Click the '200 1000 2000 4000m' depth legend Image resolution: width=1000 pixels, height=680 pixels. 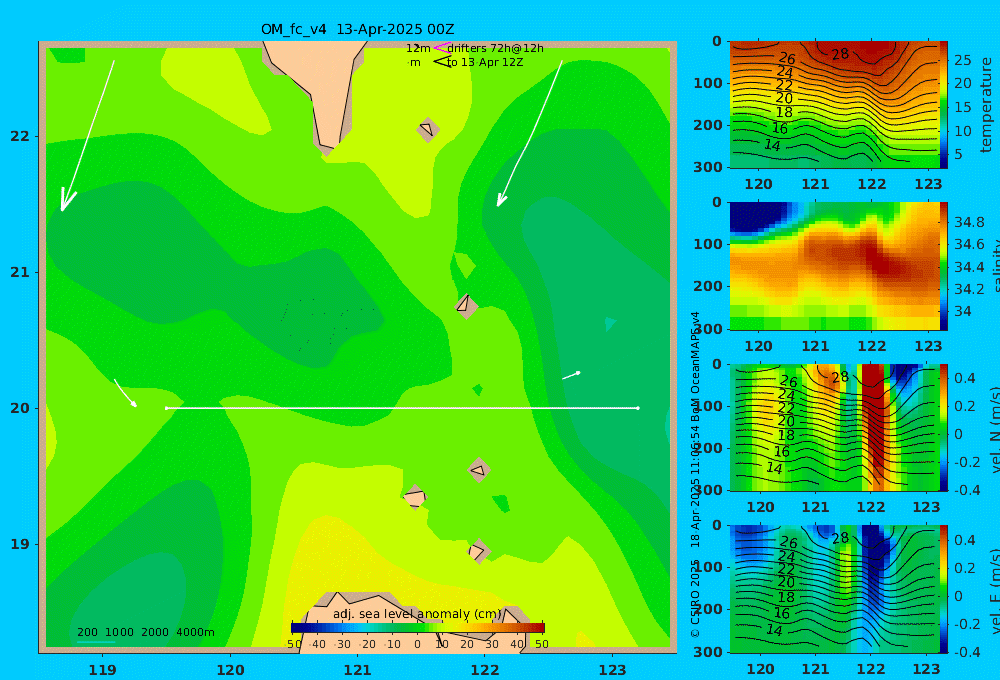click(145, 632)
